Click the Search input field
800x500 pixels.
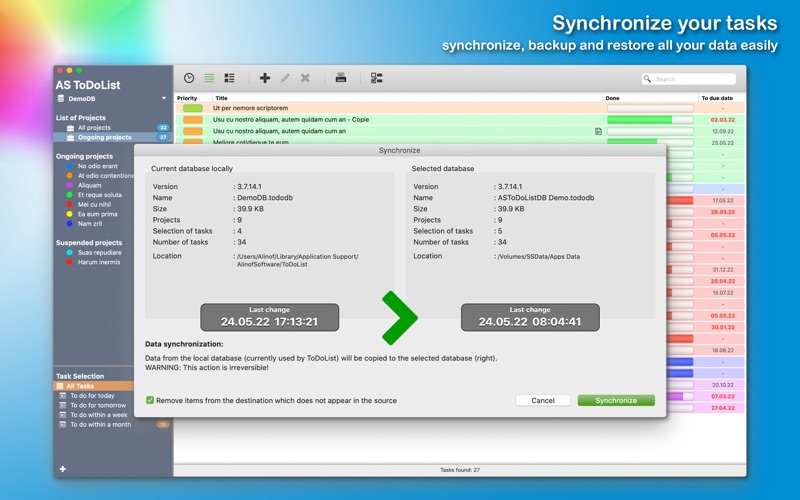(x=689, y=79)
